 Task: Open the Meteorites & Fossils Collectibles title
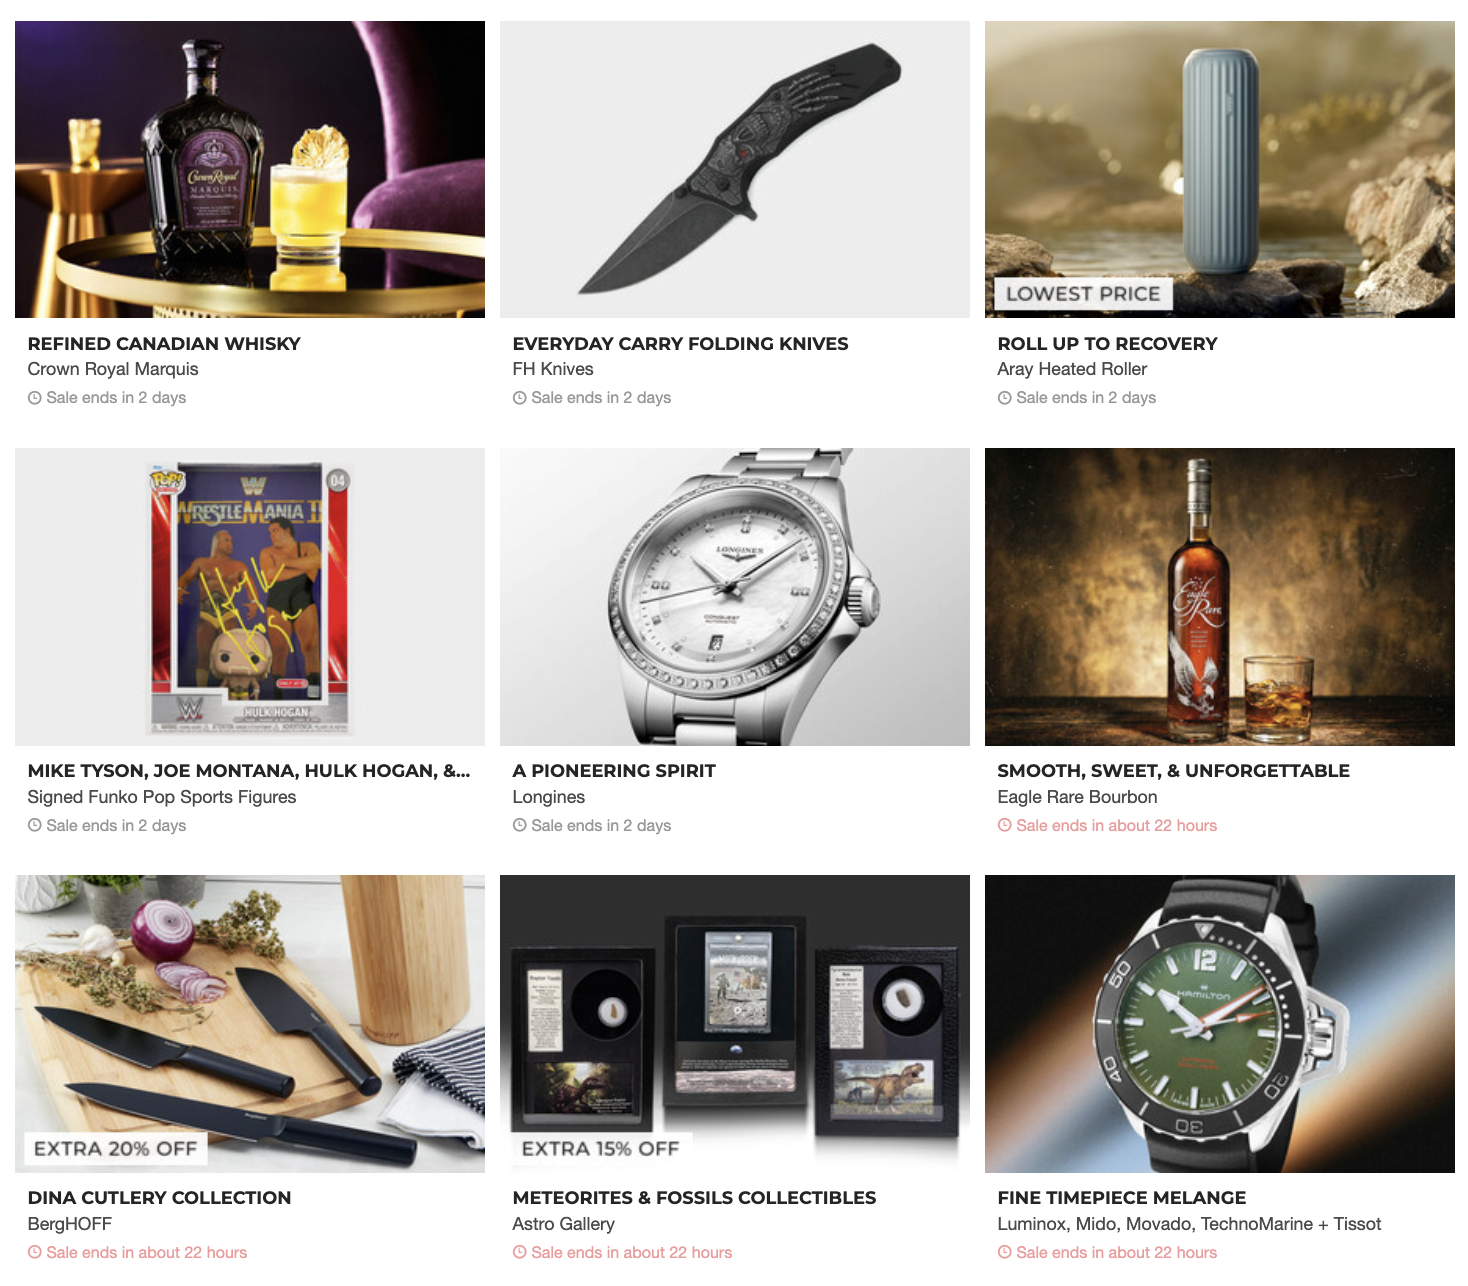coord(694,1198)
